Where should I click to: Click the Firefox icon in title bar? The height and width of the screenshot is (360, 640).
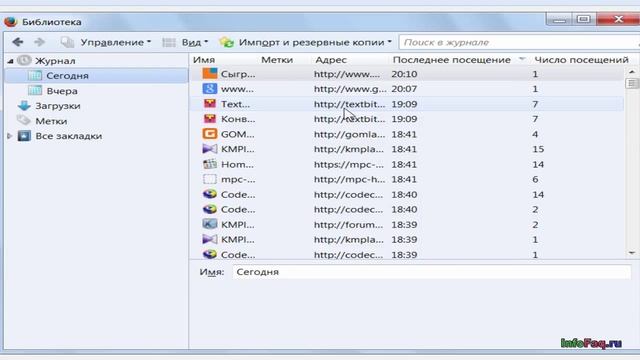click(x=11, y=21)
